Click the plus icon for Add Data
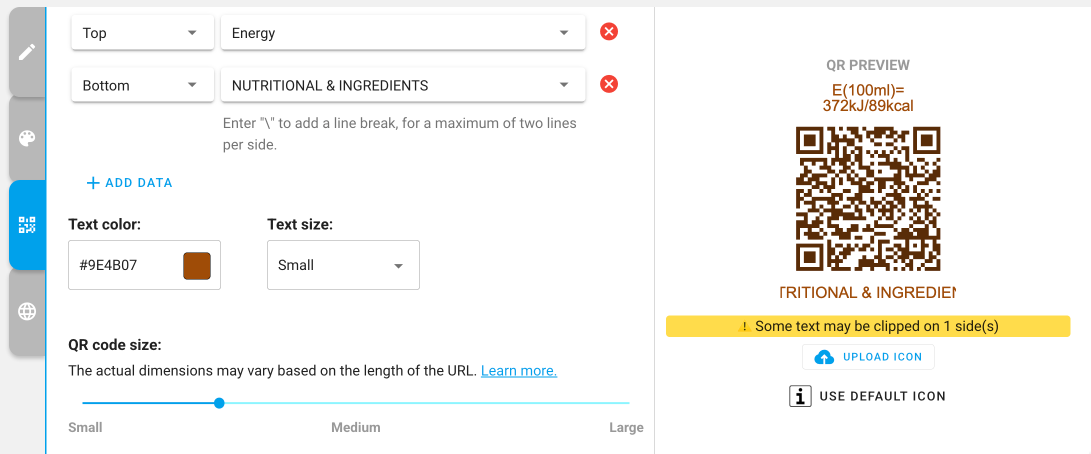1091x454 pixels. pos(93,183)
